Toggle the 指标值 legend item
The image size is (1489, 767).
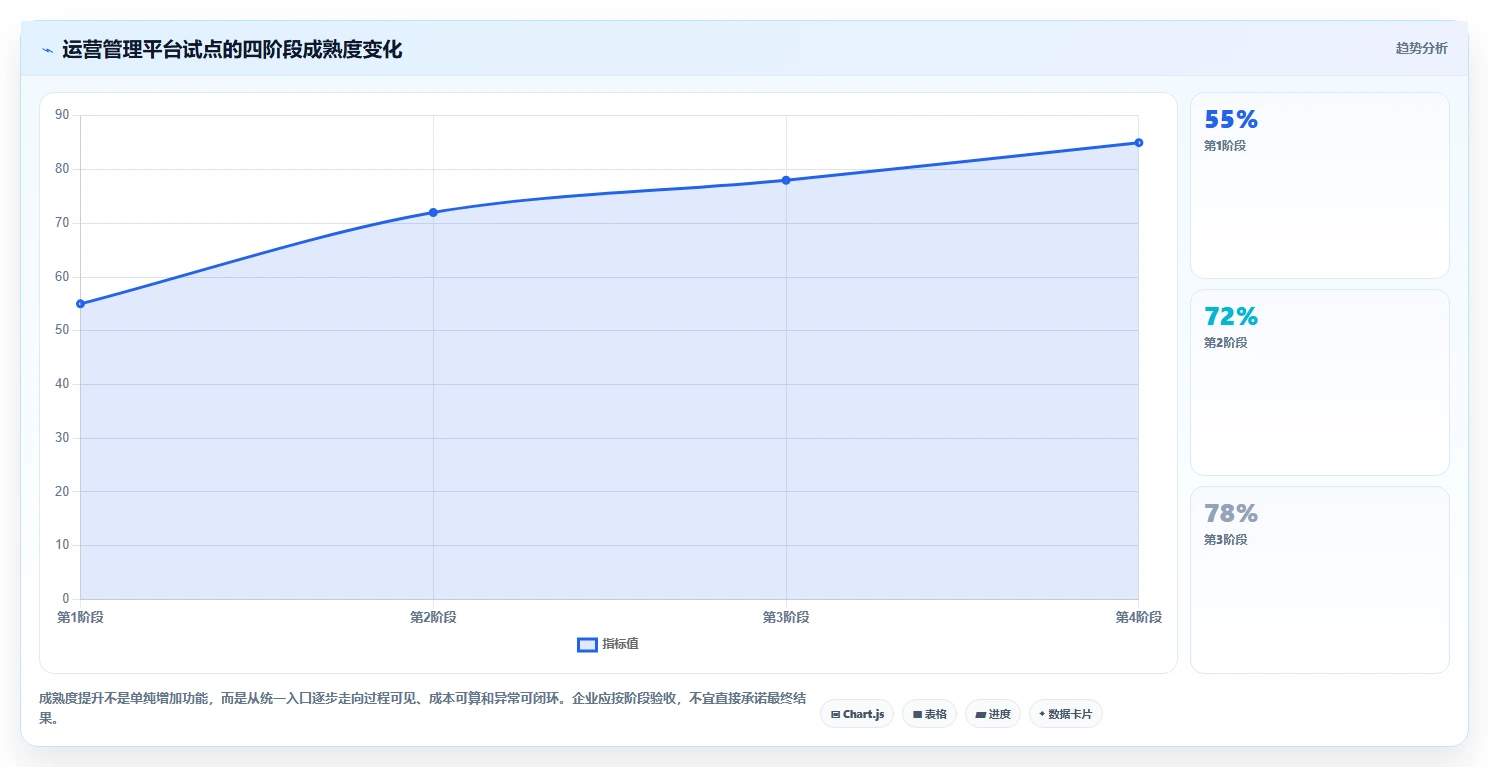tap(608, 644)
